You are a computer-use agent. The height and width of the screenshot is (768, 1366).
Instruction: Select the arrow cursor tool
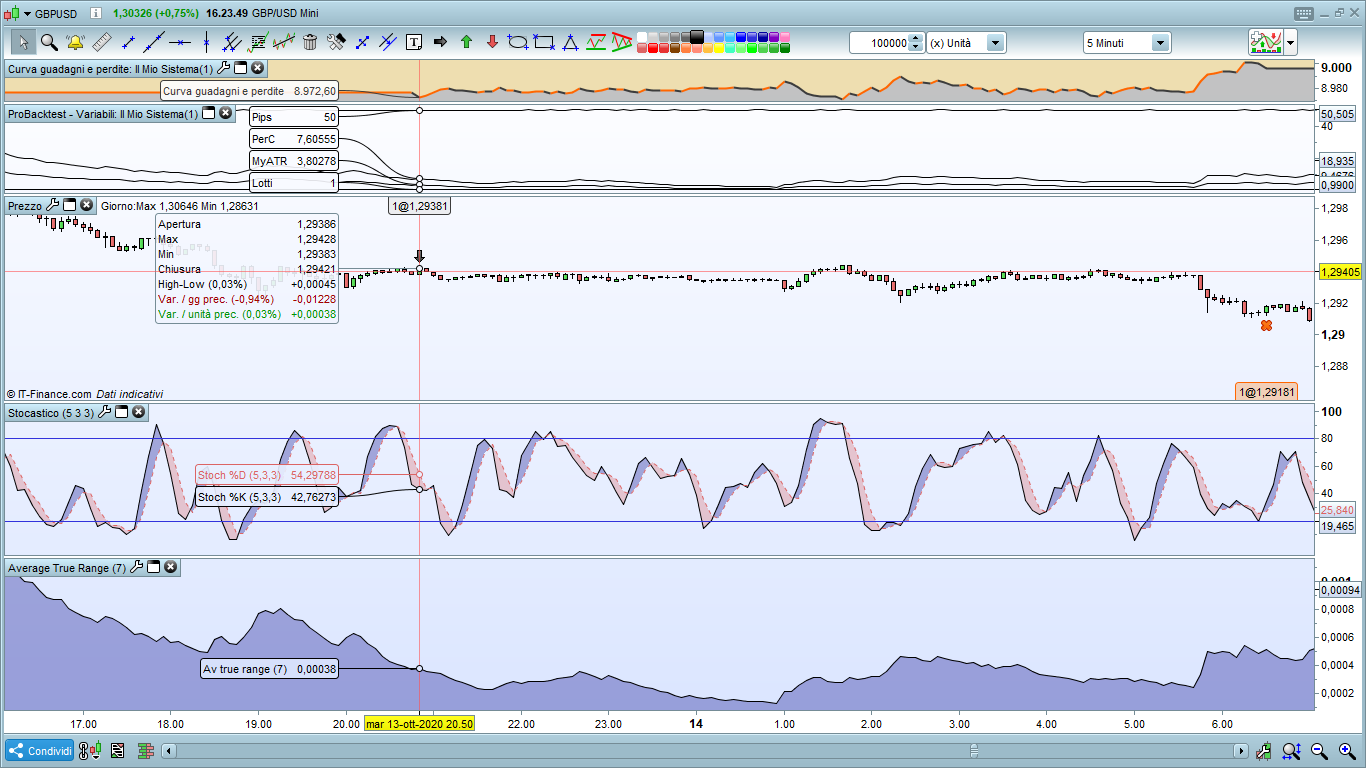pos(24,42)
